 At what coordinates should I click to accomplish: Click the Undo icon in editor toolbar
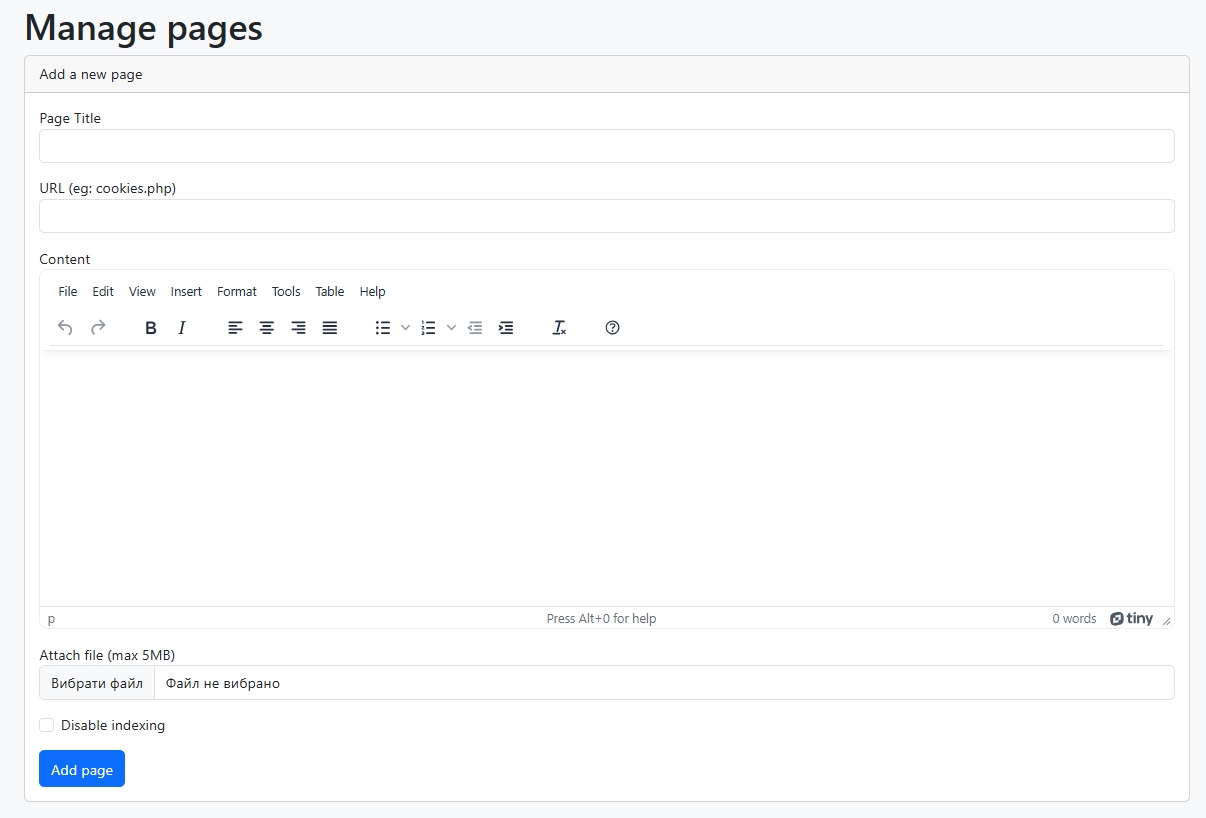(65, 328)
